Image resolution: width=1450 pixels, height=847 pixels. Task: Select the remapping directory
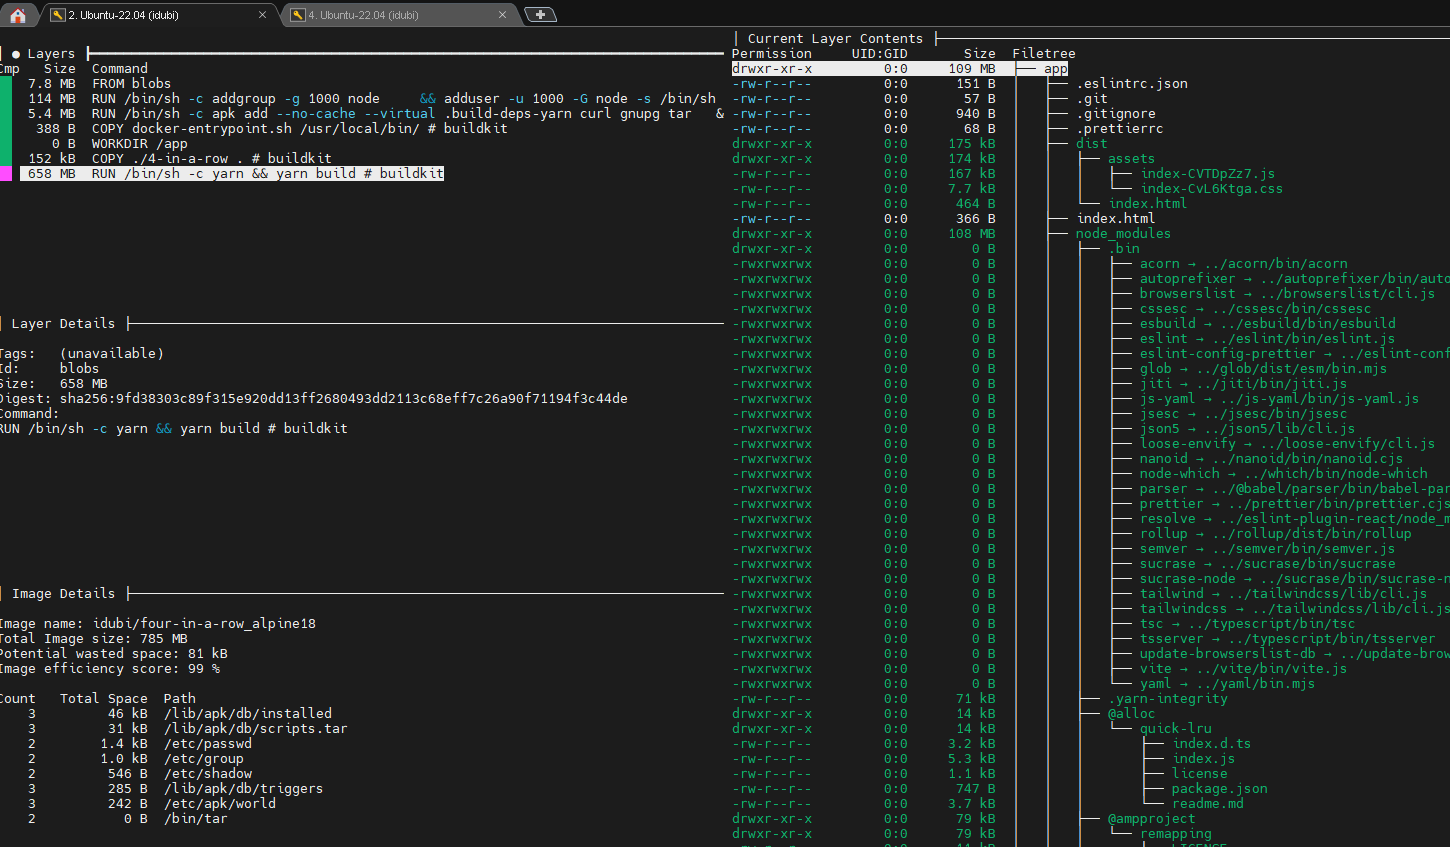(x=1176, y=833)
